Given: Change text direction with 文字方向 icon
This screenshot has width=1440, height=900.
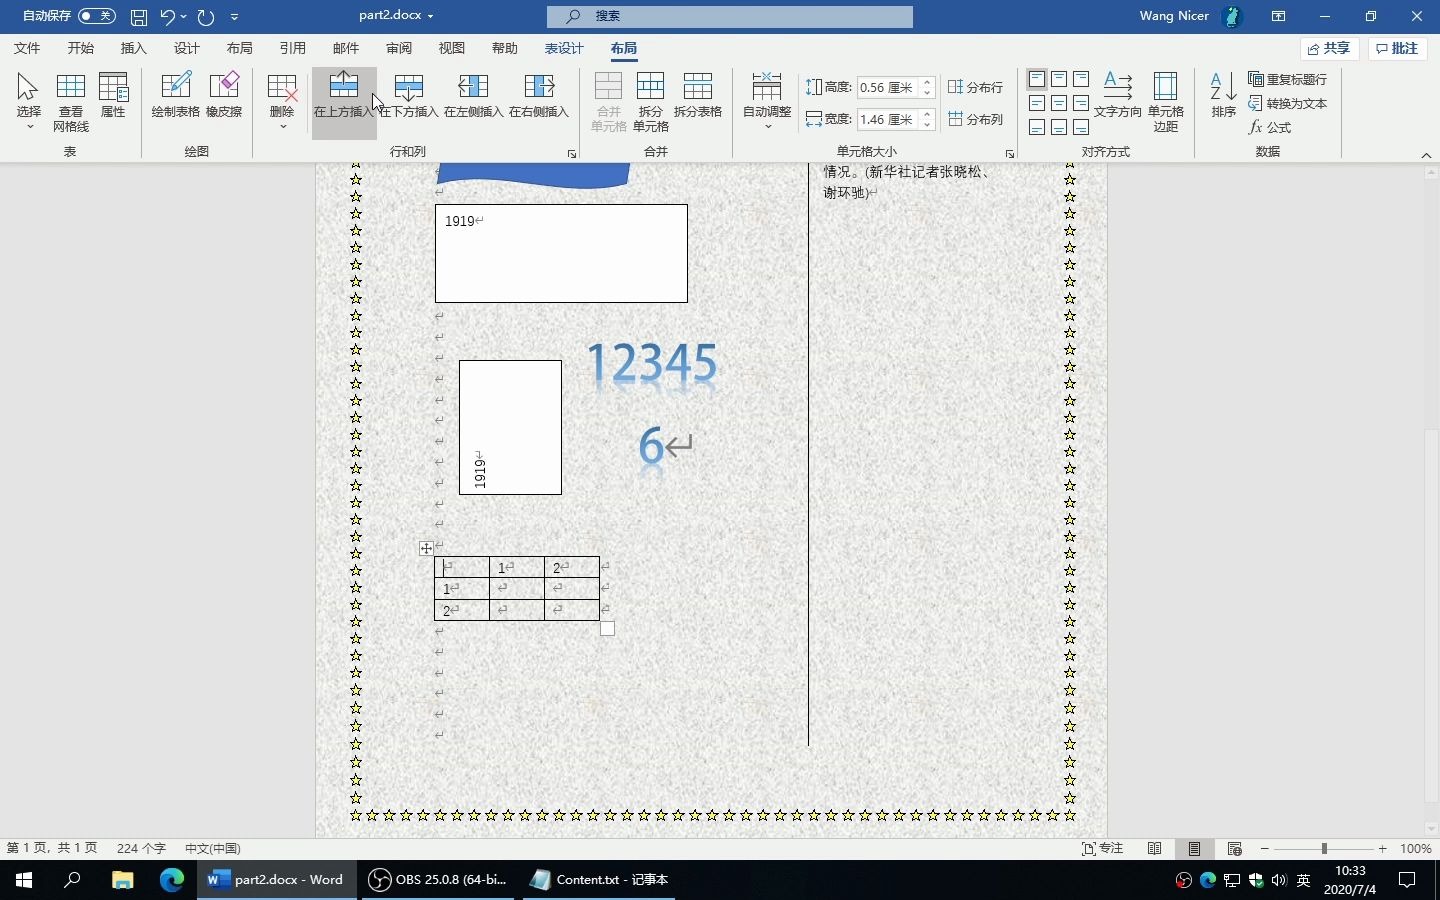Looking at the screenshot, I should [x=1117, y=100].
